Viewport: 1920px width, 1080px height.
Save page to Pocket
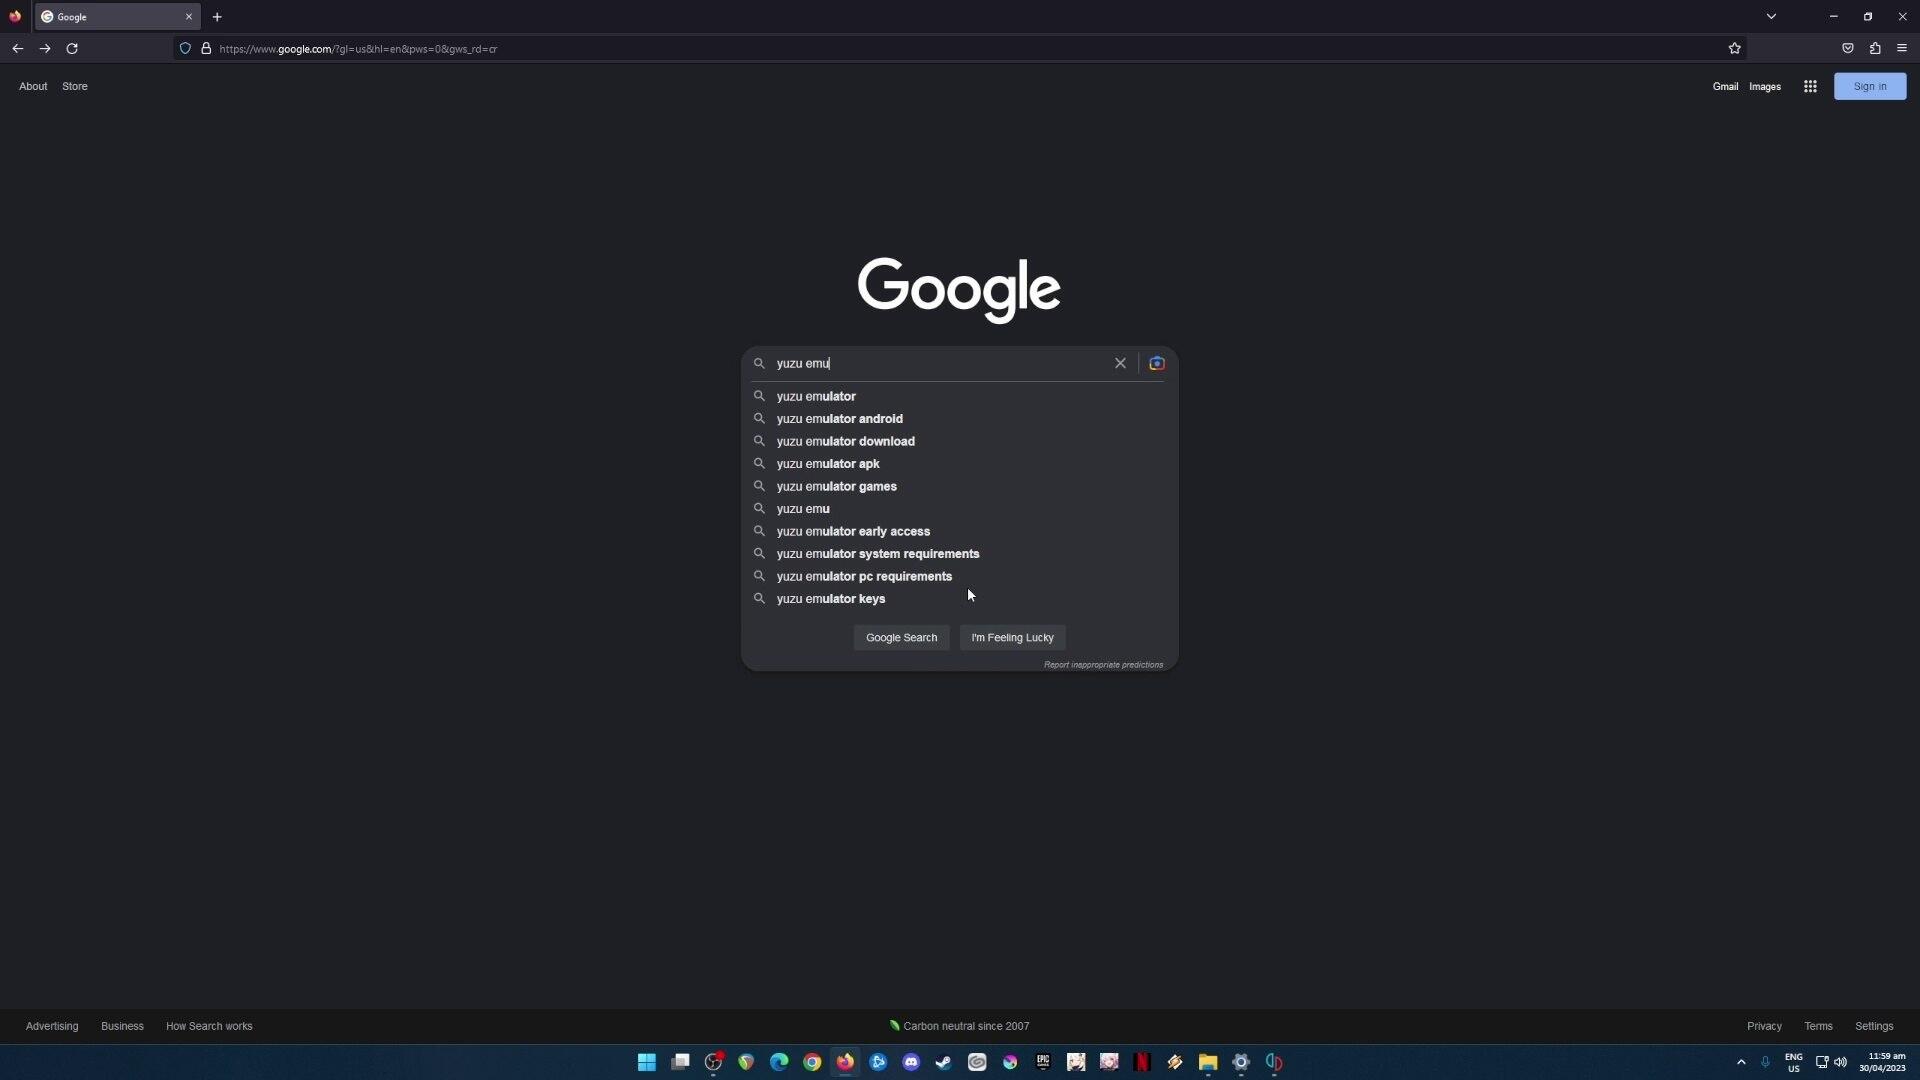pos(1848,48)
